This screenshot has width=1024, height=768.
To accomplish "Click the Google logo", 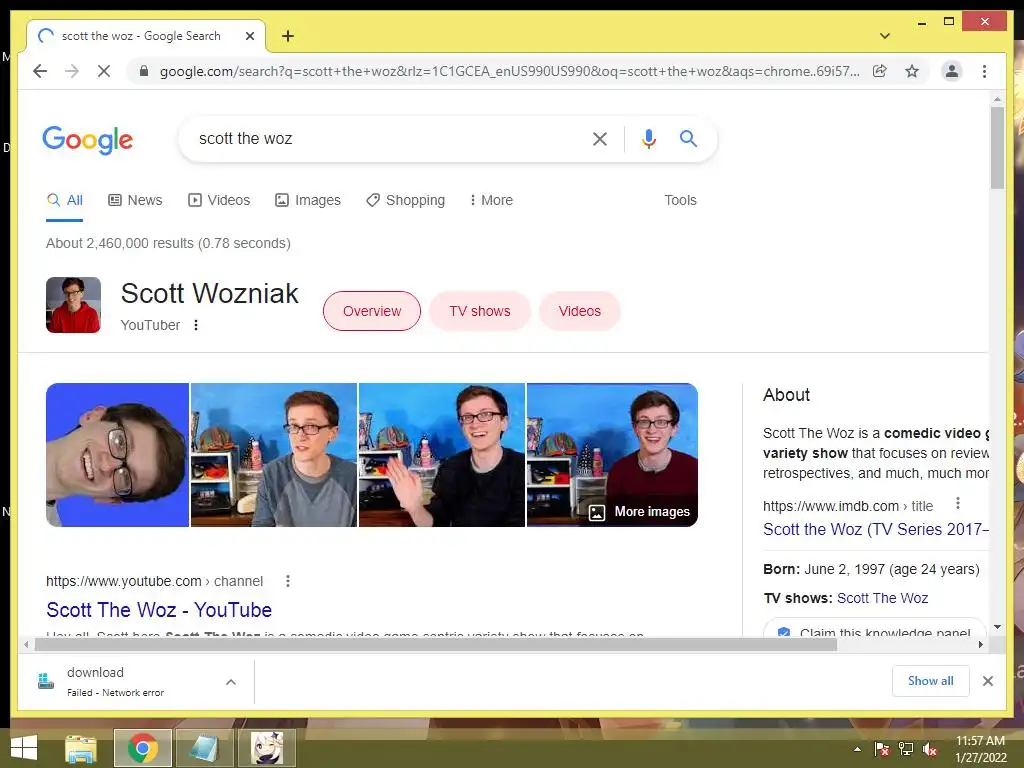I will [88, 140].
